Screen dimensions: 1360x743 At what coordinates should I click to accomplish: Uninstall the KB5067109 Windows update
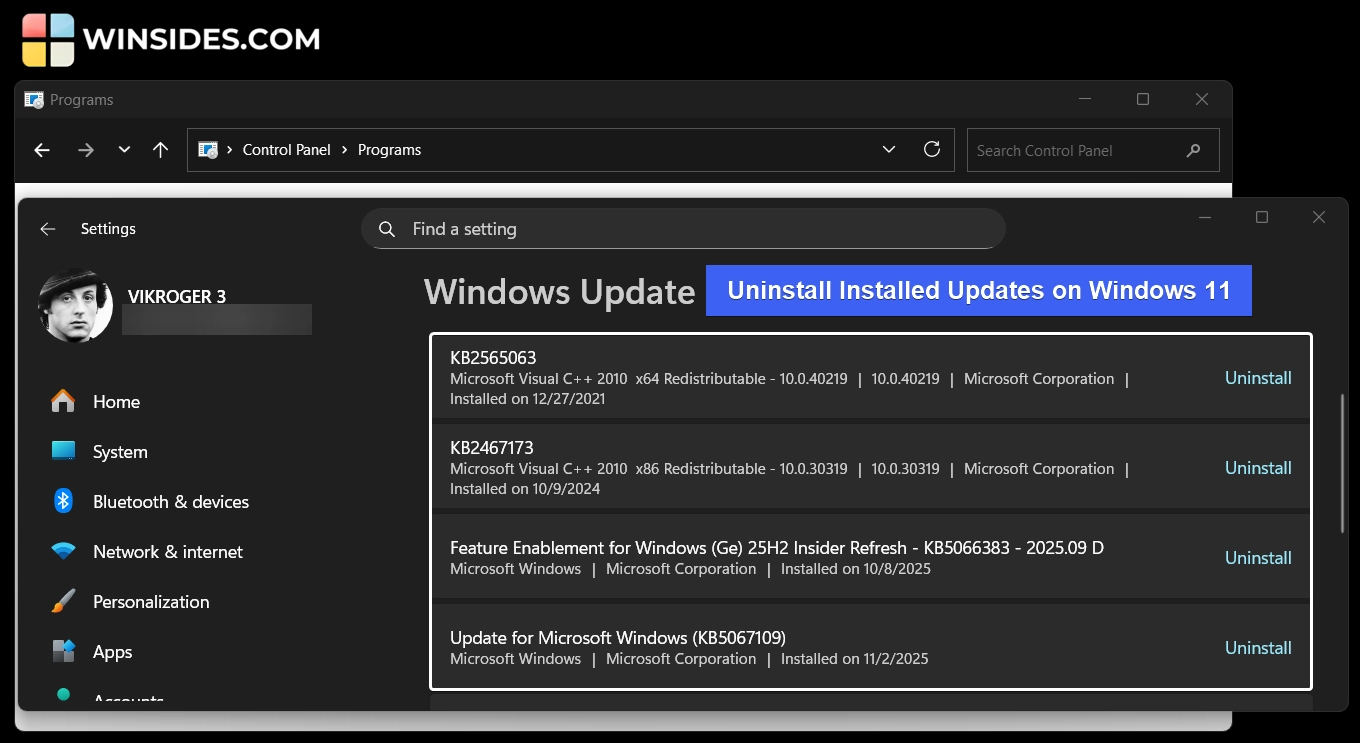[x=1258, y=647]
